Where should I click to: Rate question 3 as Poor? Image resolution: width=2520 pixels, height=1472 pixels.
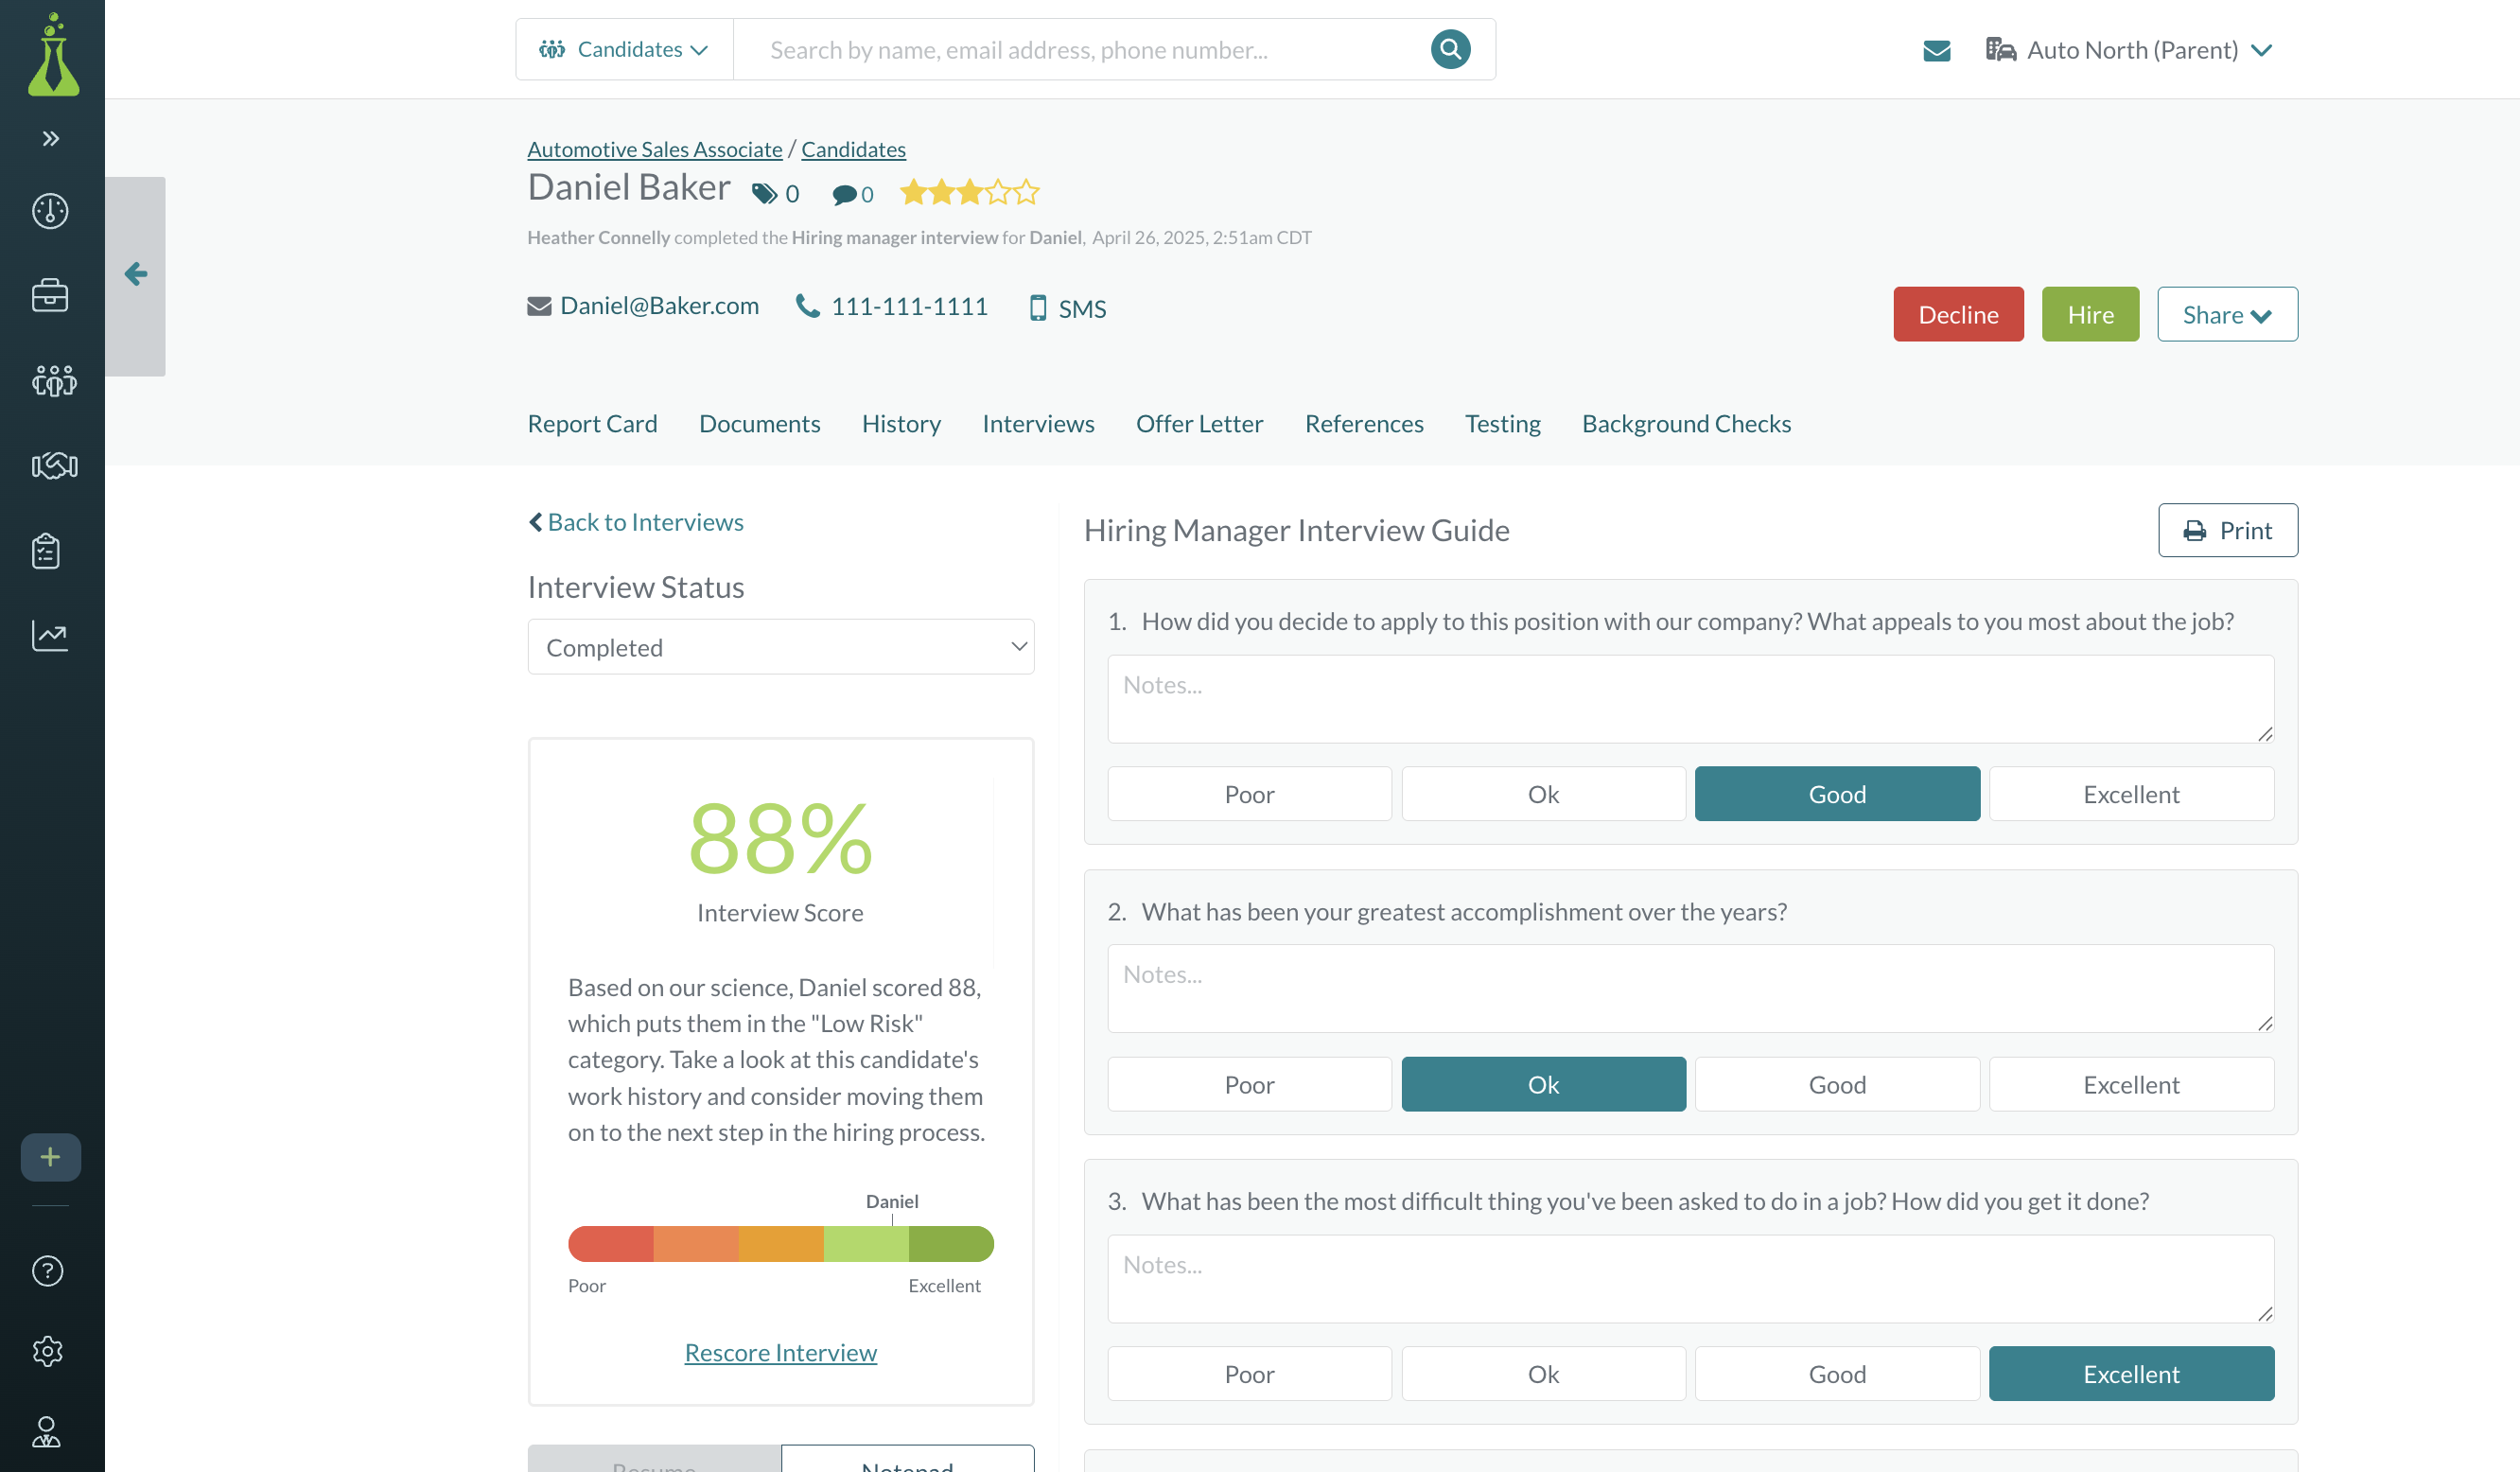(x=1248, y=1374)
